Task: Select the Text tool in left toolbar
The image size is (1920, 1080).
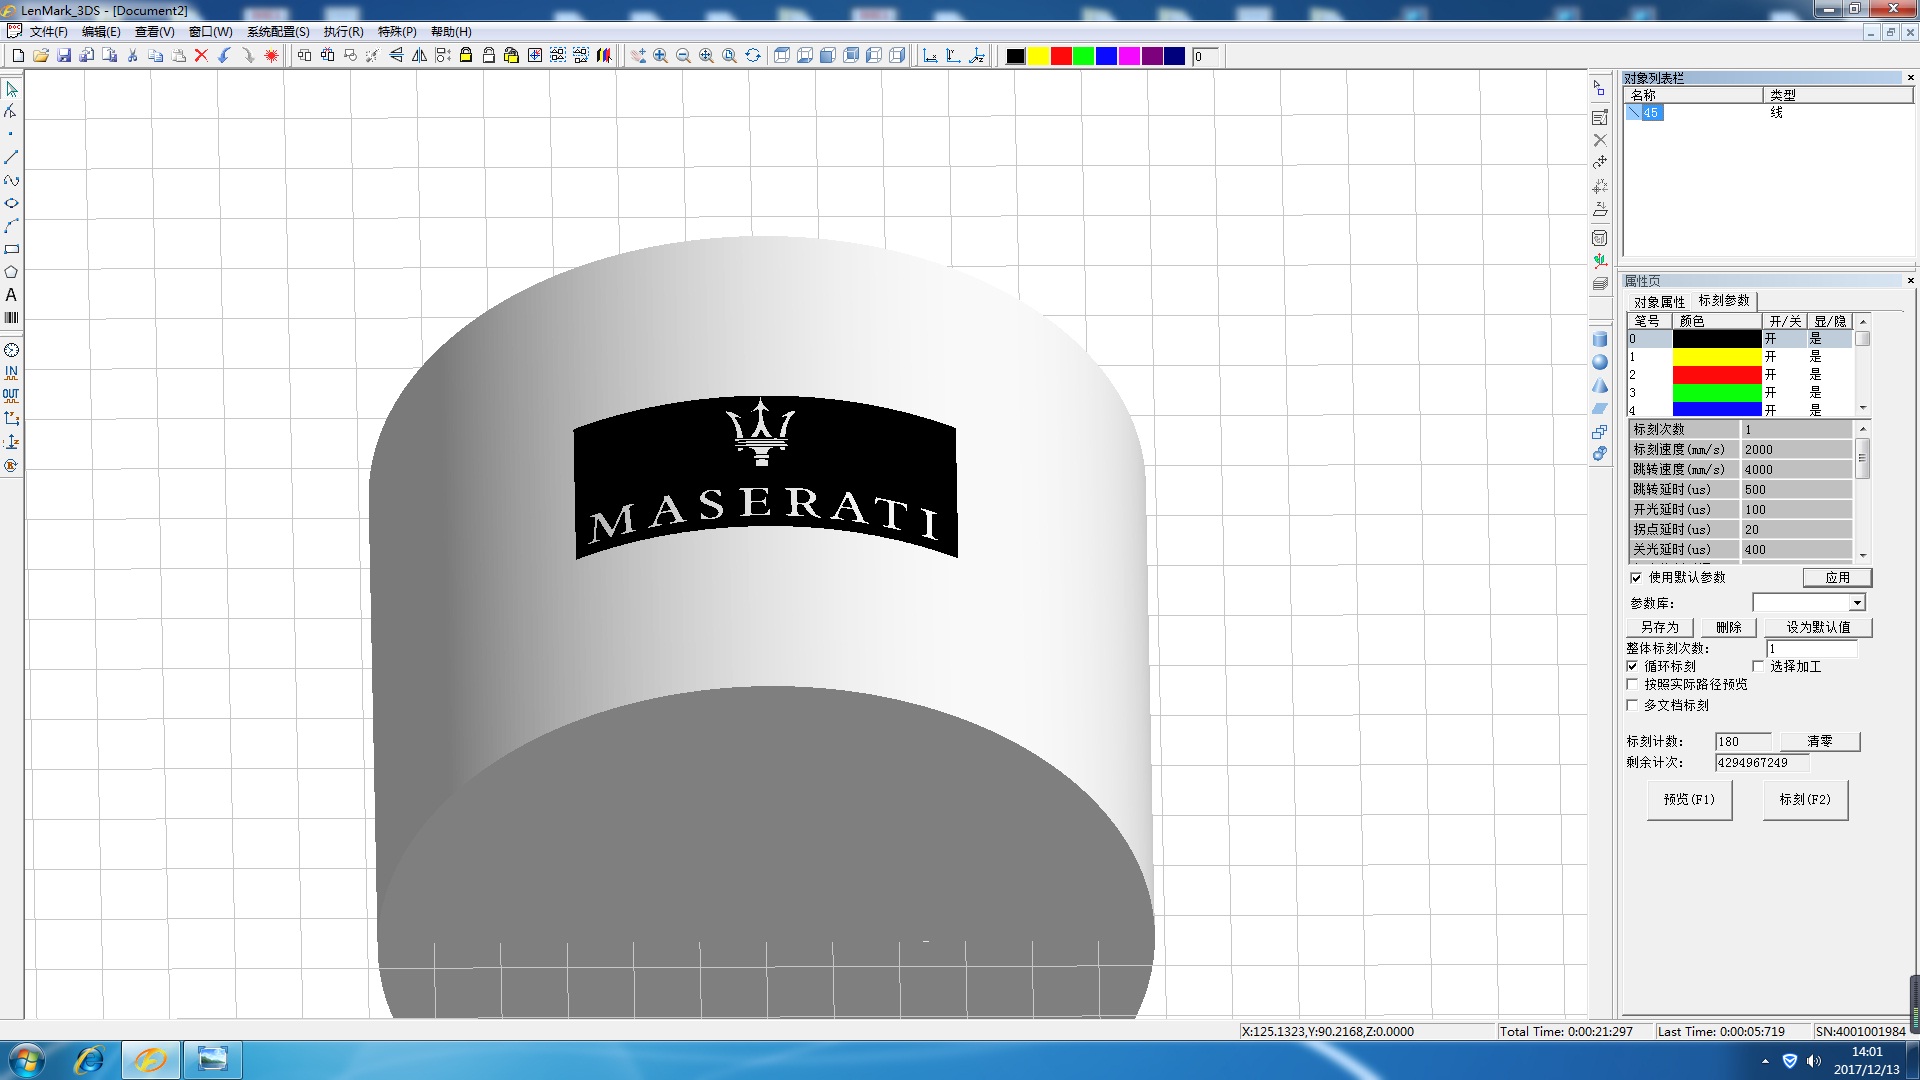Action: 11,295
